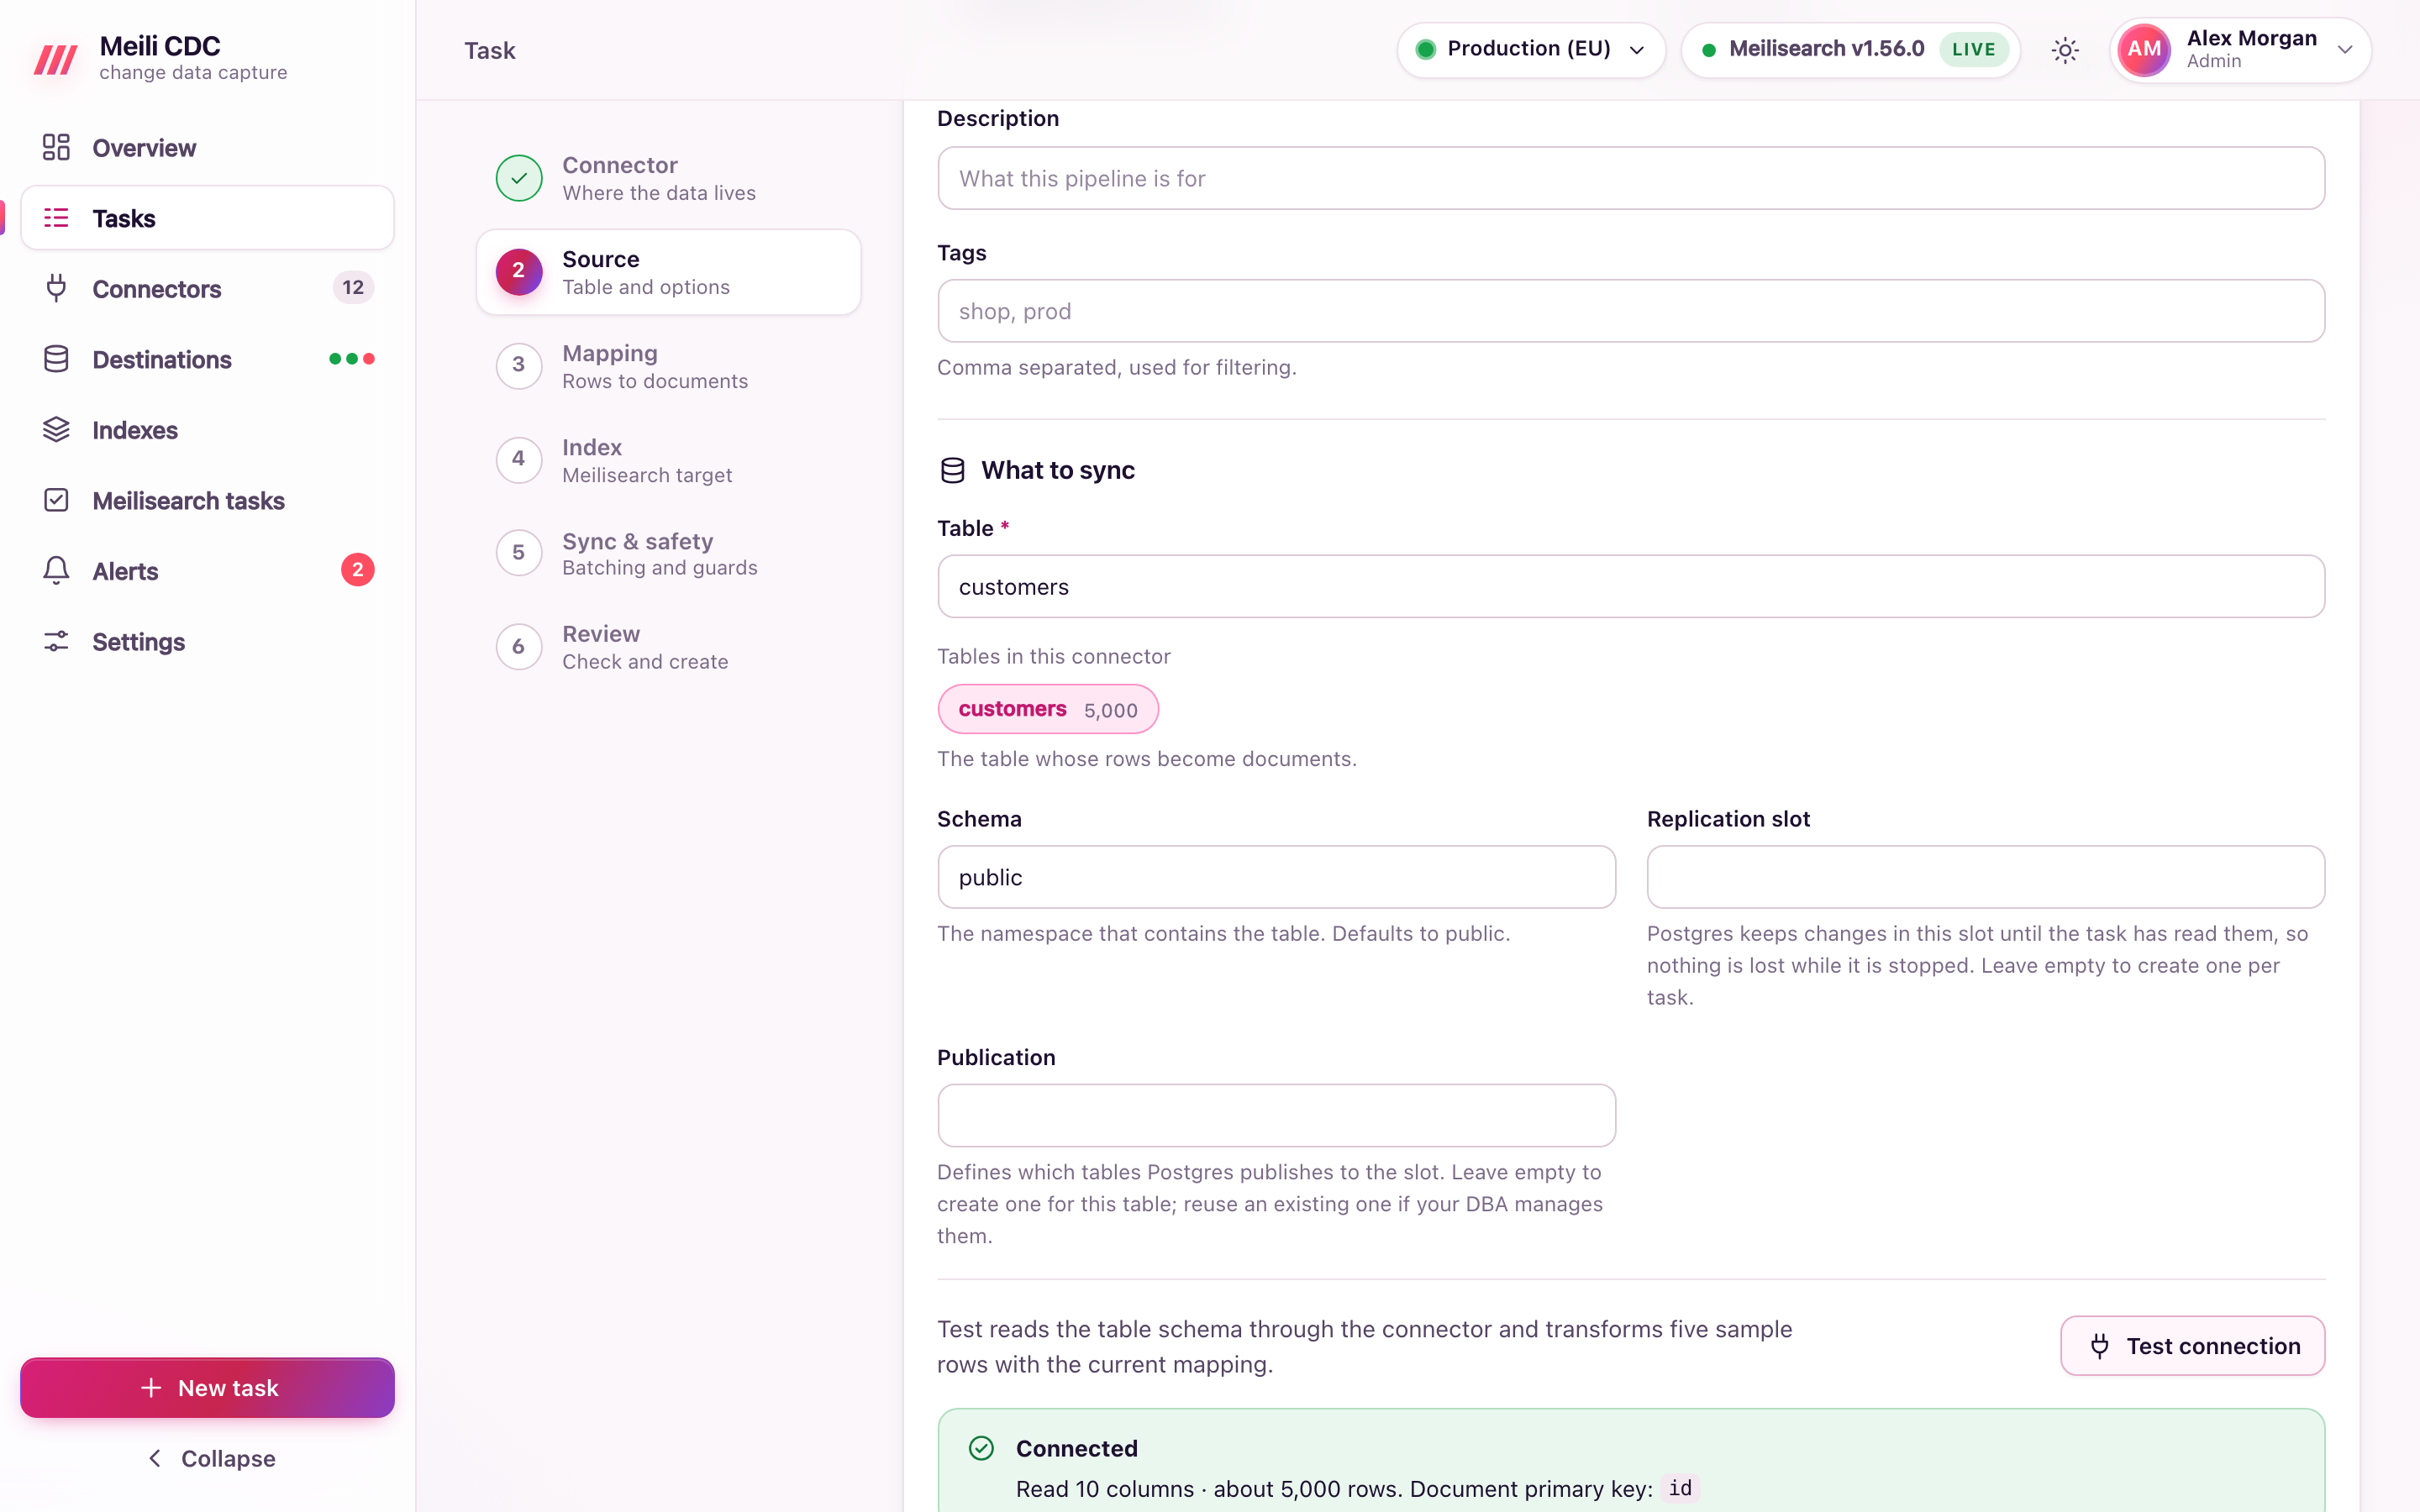This screenshot has height=1512, width=2420.
Task: Collapse the sidebar
Action: pos(208,1458)
